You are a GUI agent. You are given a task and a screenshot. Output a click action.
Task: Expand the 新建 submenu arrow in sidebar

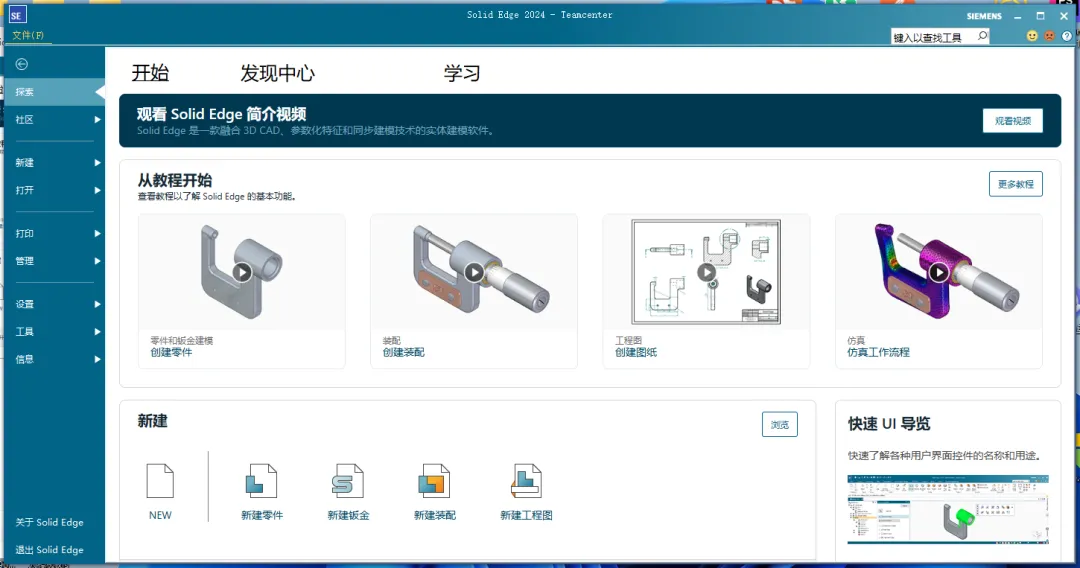pyautogui.click(x=97, y=162)
